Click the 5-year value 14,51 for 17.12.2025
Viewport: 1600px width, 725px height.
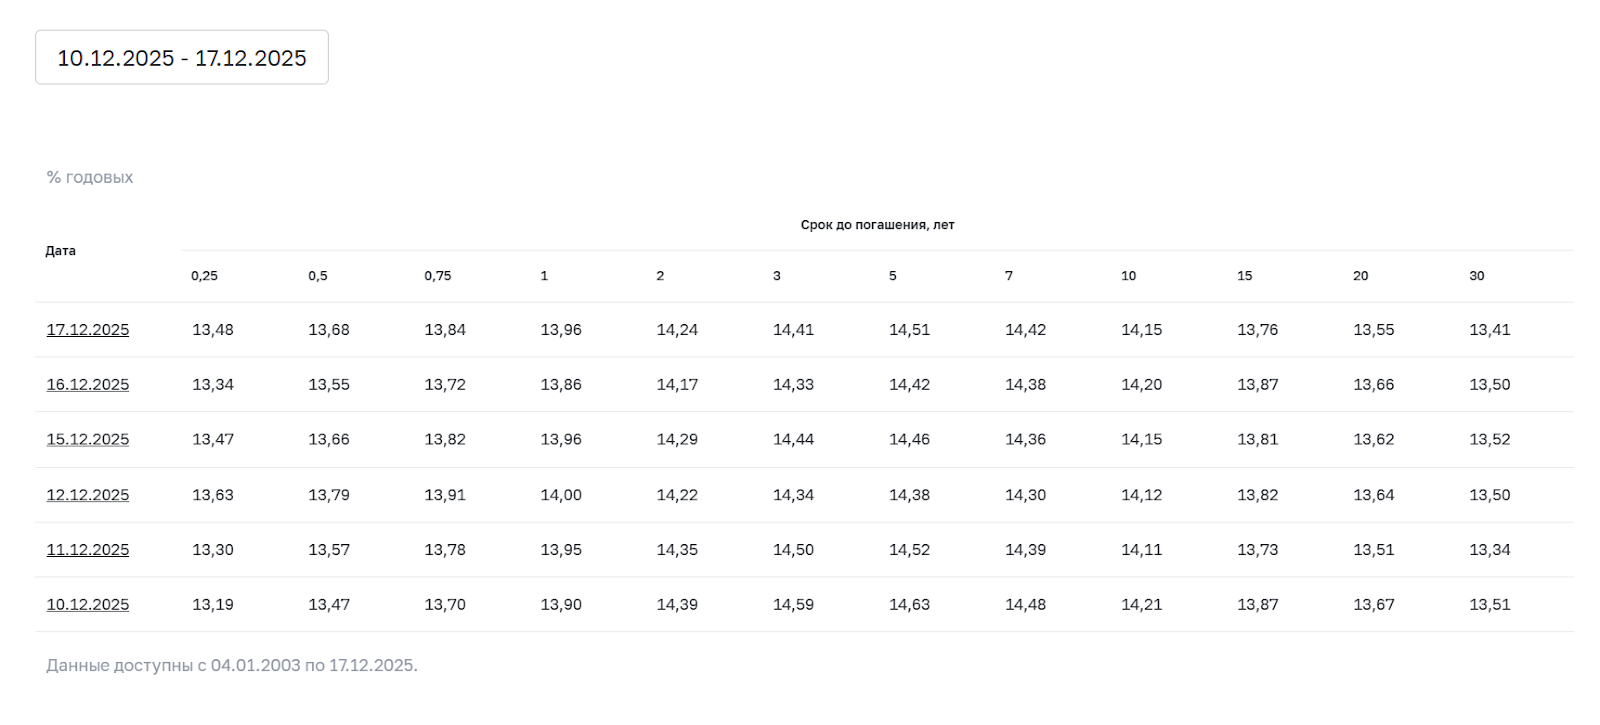(909, 330)
